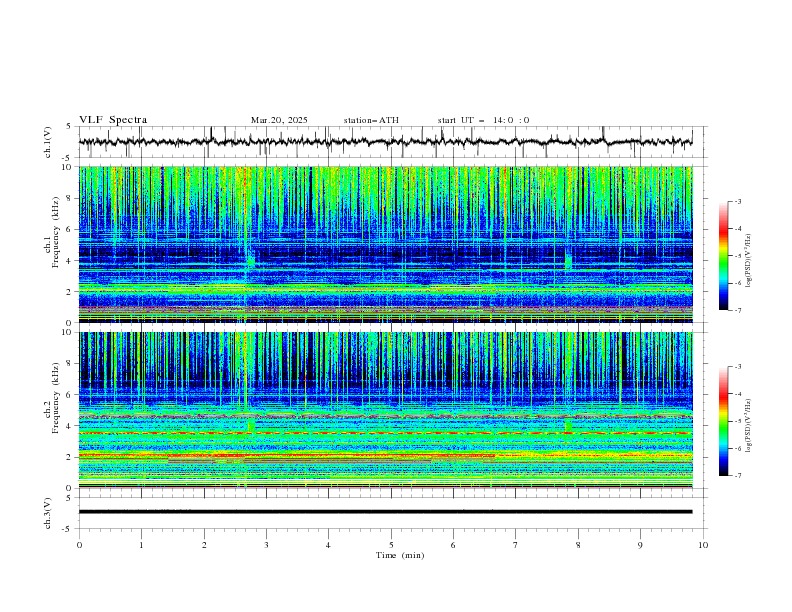Click the "station=ATH" header label
The image size is (792, 612).
tap(371, 120)
